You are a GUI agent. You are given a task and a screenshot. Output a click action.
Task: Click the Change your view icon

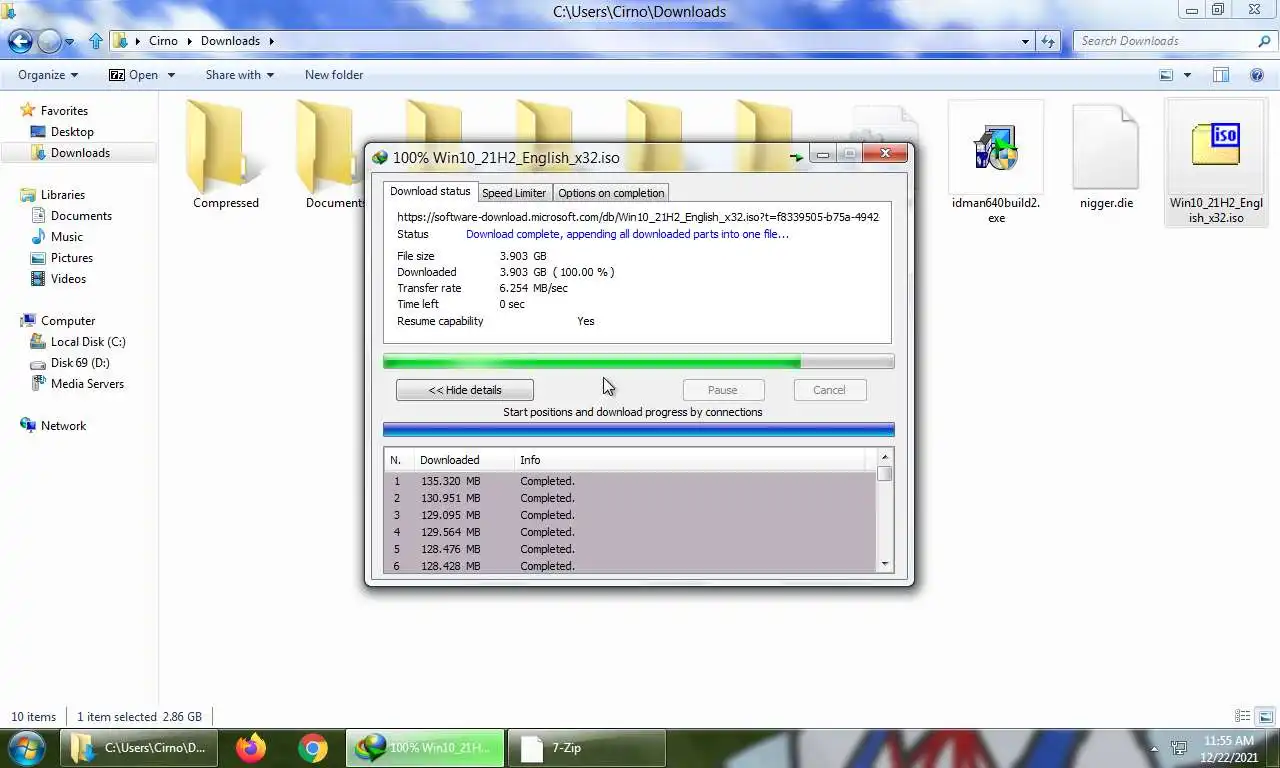pos(1165,75)
